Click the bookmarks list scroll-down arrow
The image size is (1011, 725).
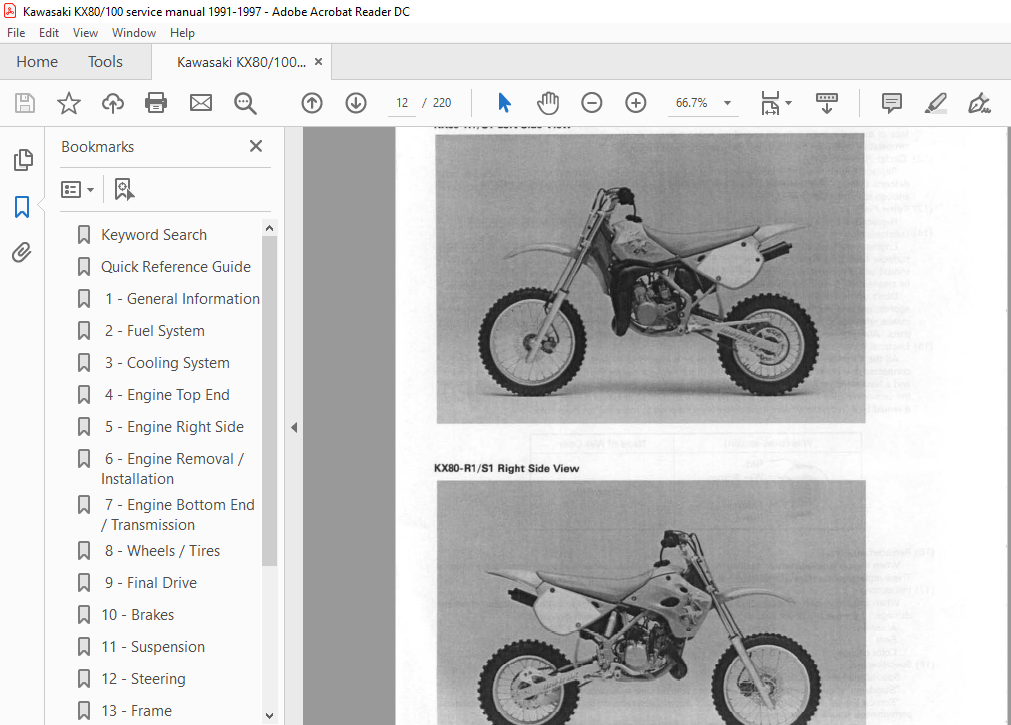point(270,715)
